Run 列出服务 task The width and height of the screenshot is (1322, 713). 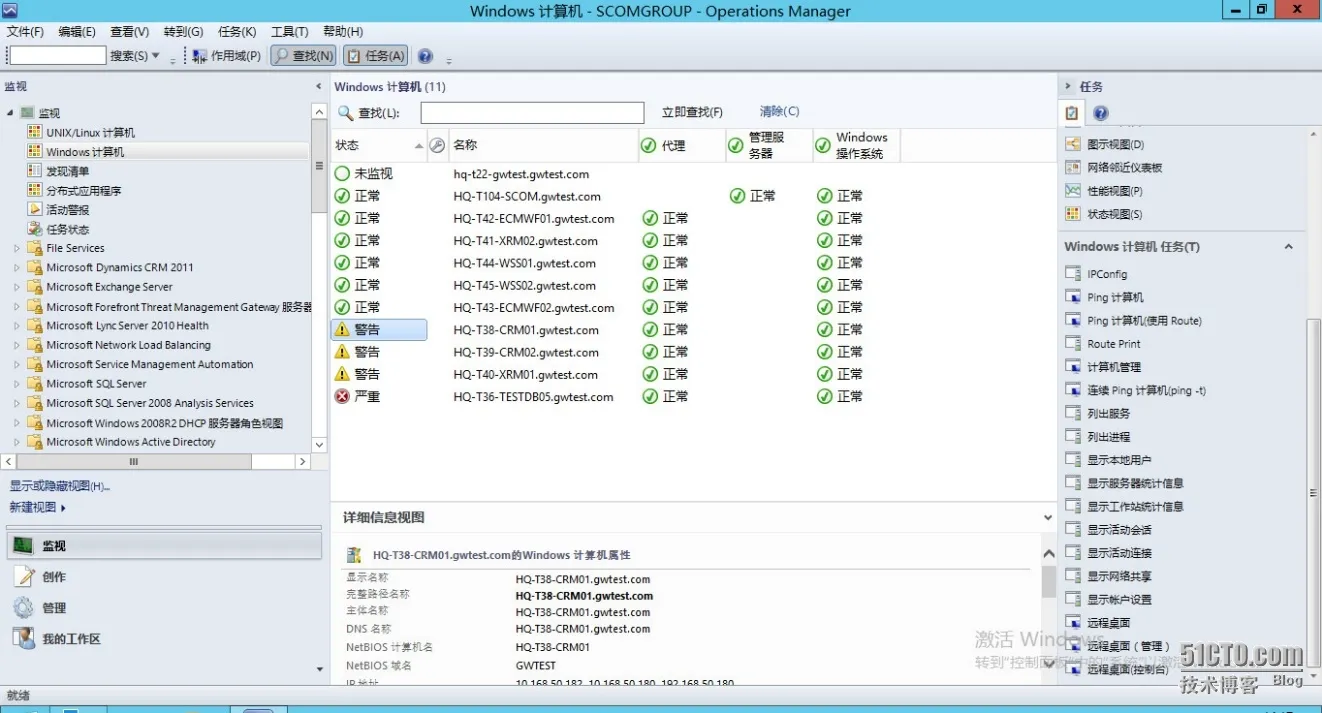1108,413
